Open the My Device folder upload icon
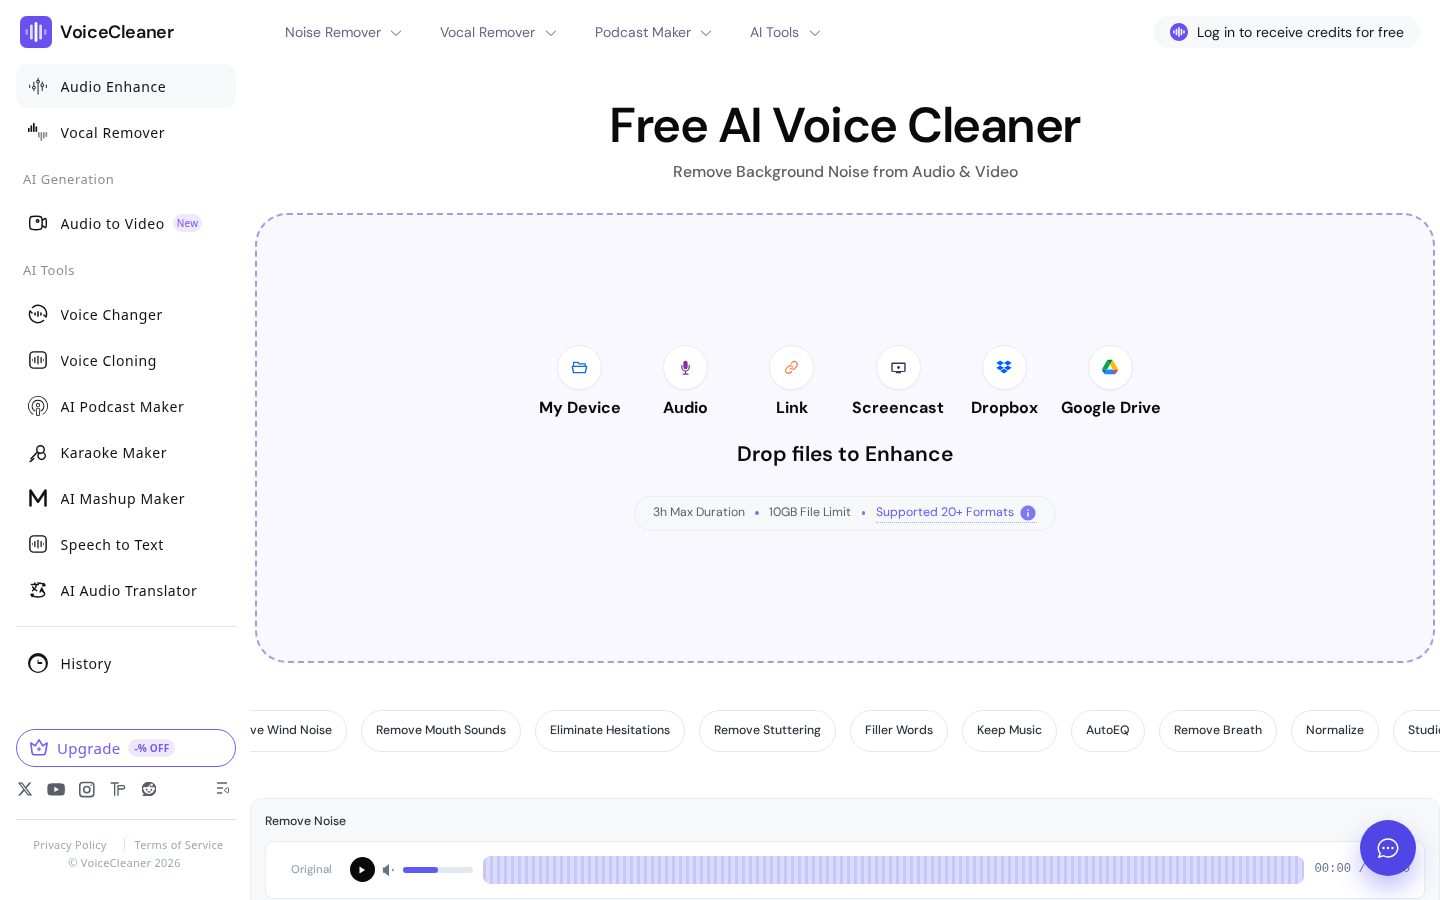This screenshot has width=1440, height=900. click(580, 368)
